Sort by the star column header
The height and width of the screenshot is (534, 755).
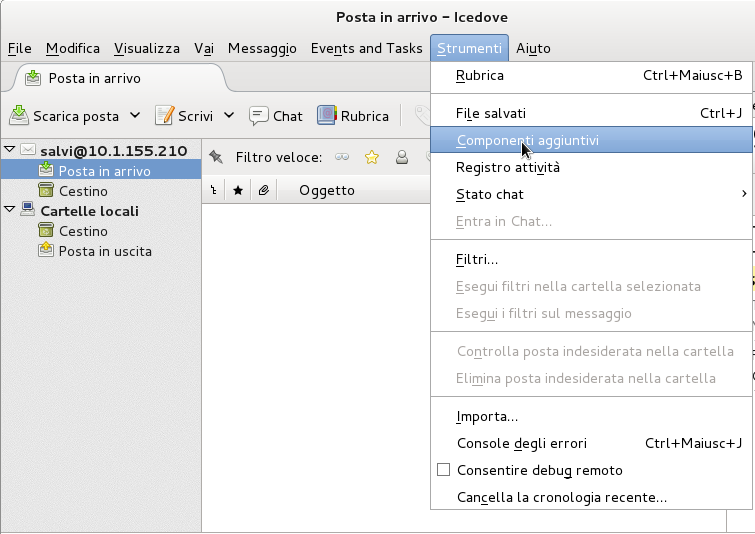[238, 191]
